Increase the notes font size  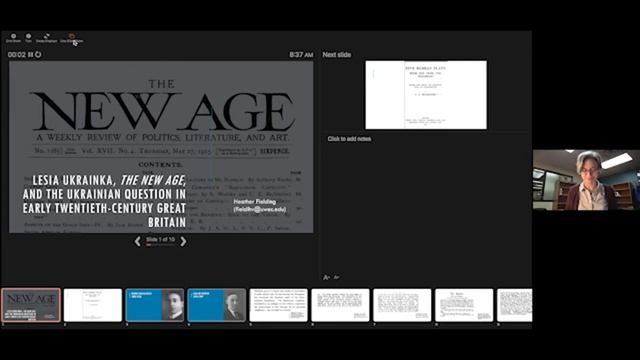(327, 277)
